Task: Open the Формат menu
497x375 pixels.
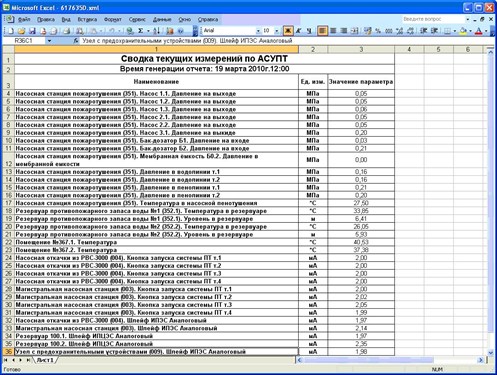Action: pos(113,19)
